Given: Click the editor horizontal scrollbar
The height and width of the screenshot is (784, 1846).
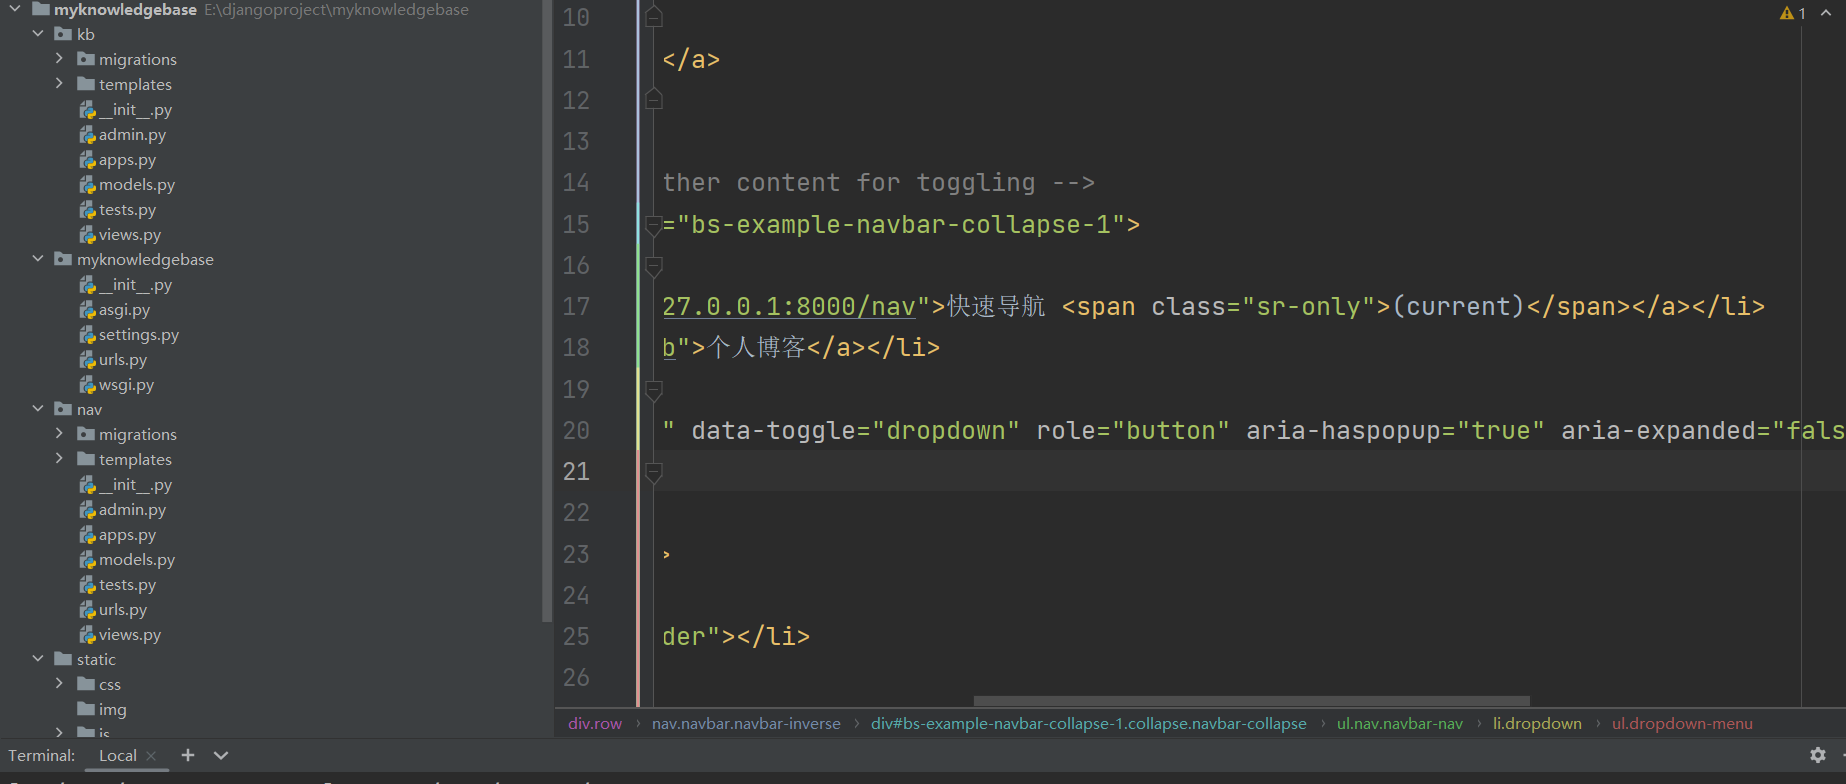Looking at the screenshot, I should pos(1251,701).
